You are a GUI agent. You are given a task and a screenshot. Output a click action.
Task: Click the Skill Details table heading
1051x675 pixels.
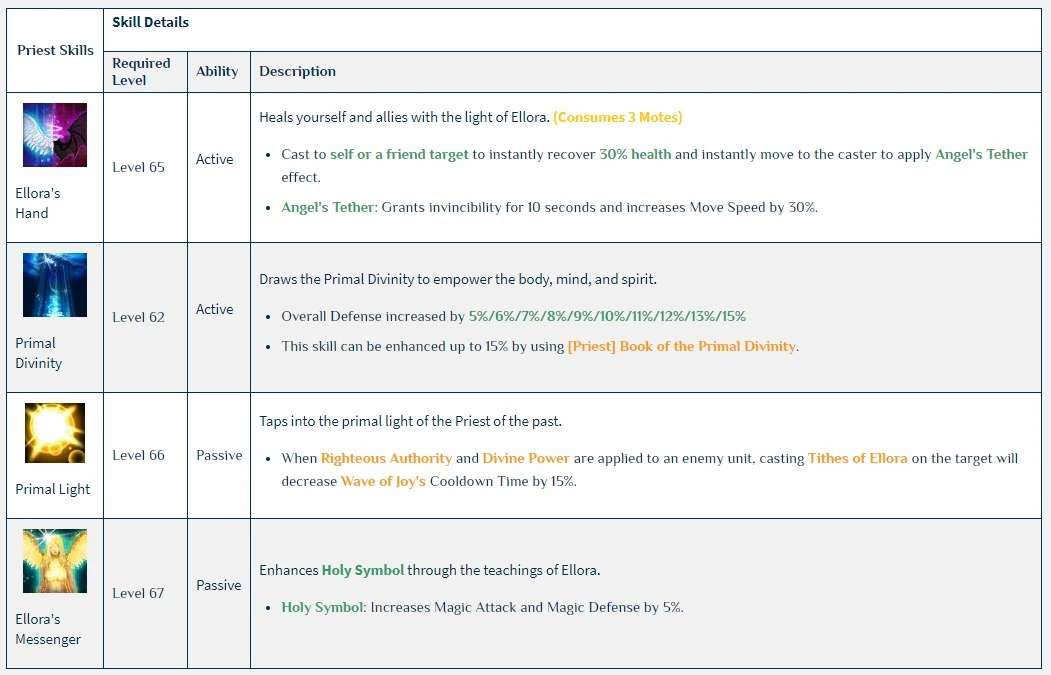[150, 22]
